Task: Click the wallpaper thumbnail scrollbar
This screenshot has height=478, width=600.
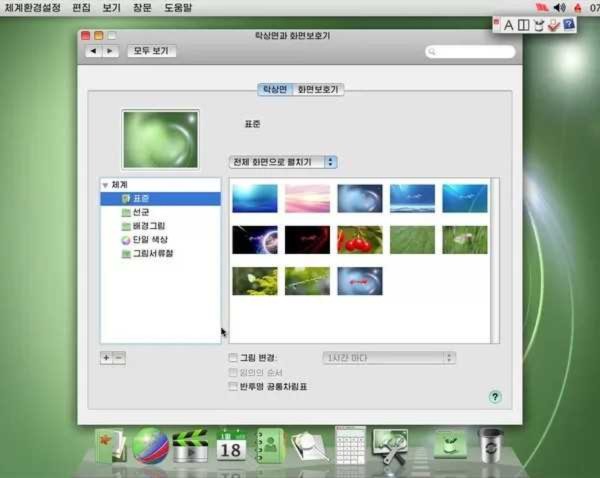Action: 495,260
